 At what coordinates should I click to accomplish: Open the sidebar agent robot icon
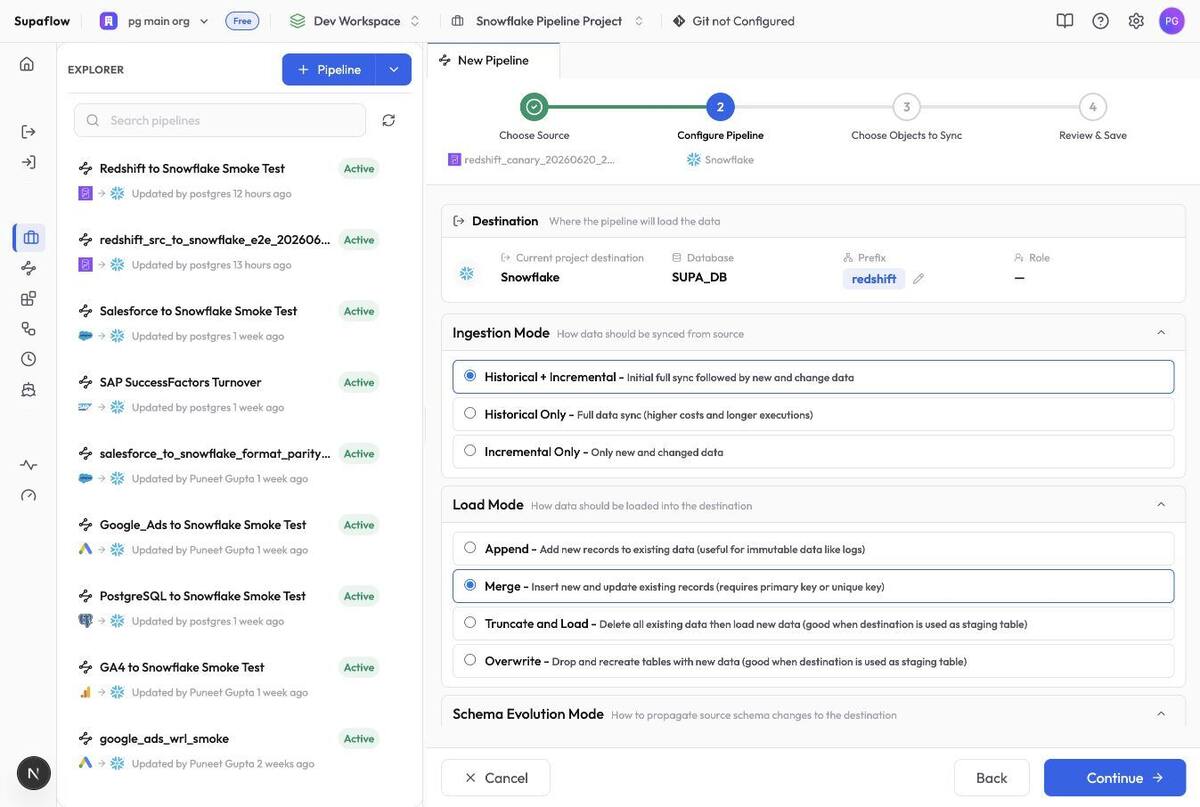pos(28,389)
